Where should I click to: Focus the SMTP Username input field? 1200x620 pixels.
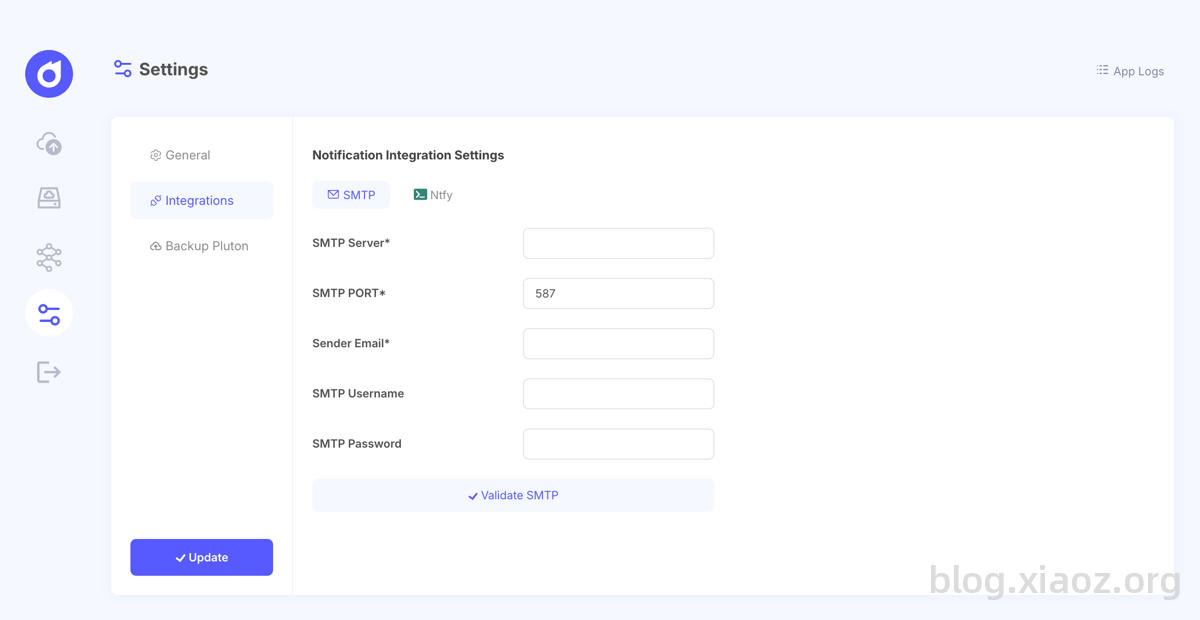click(x=618, y=393)
